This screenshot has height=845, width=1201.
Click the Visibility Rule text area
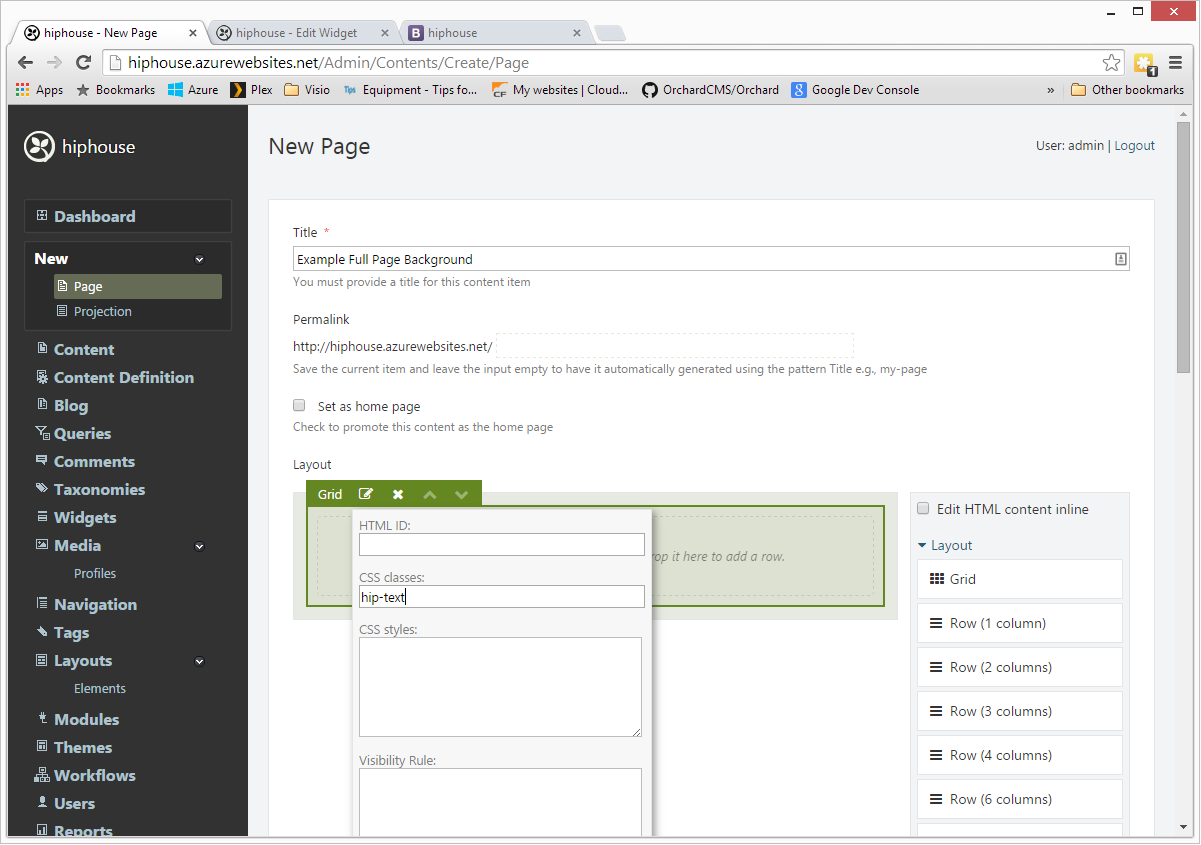point(500,802)
